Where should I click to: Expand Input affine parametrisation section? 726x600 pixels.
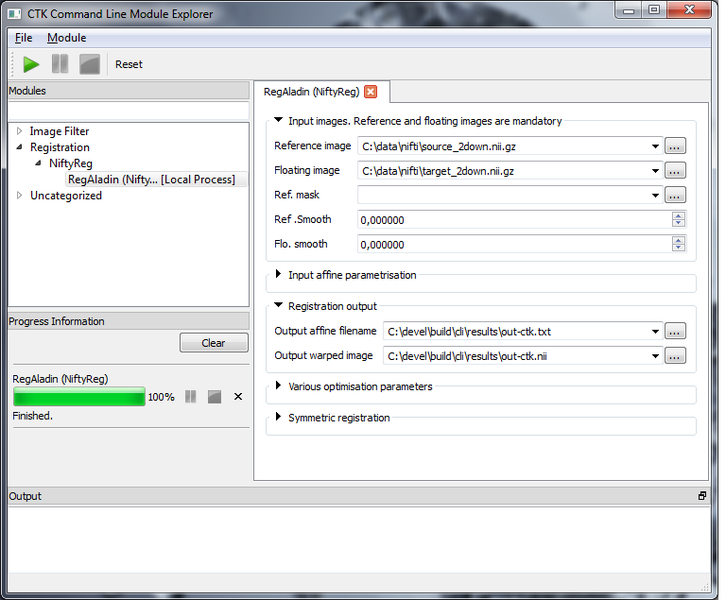point(279,275)
